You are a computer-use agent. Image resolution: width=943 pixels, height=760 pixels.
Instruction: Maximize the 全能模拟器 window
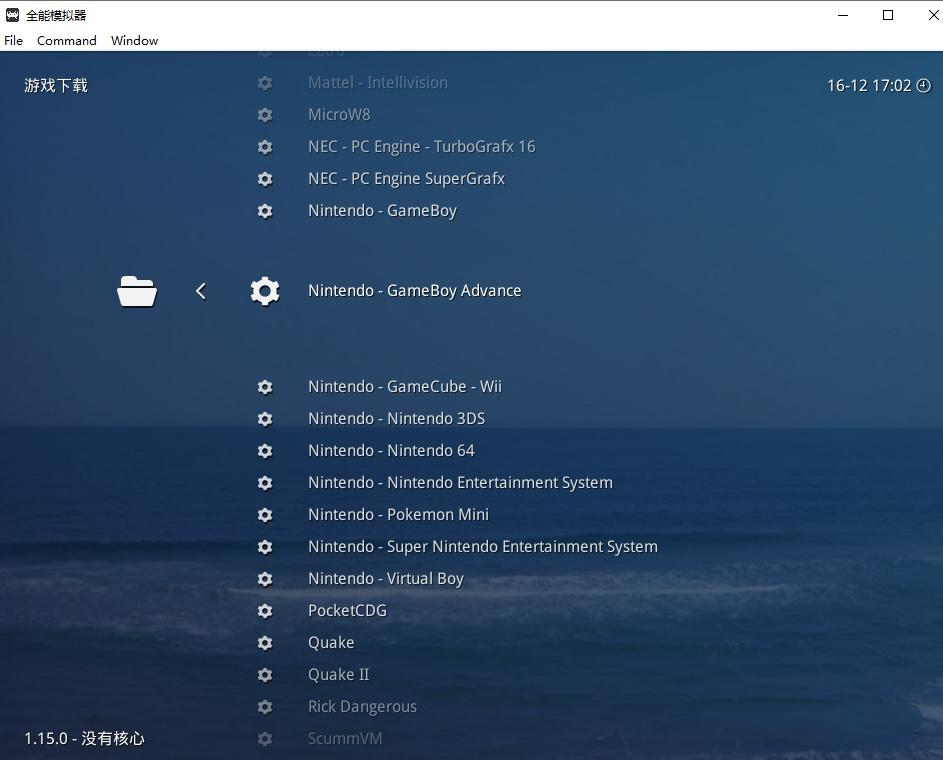tap(888, 15)
